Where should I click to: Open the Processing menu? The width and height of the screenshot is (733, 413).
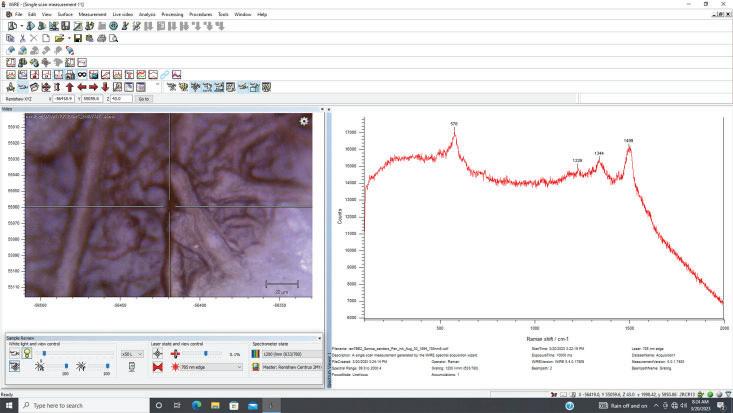click(x=172, y=14)
